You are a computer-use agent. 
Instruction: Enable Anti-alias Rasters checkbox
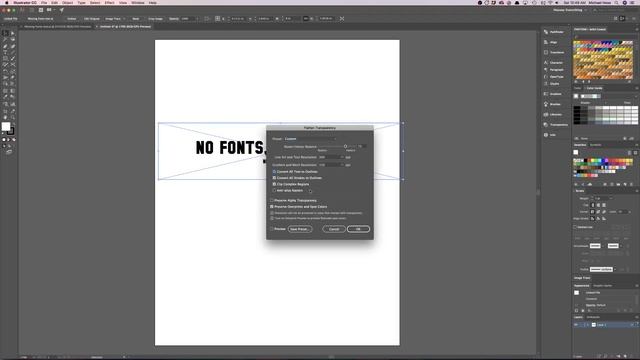pos(274,191)
